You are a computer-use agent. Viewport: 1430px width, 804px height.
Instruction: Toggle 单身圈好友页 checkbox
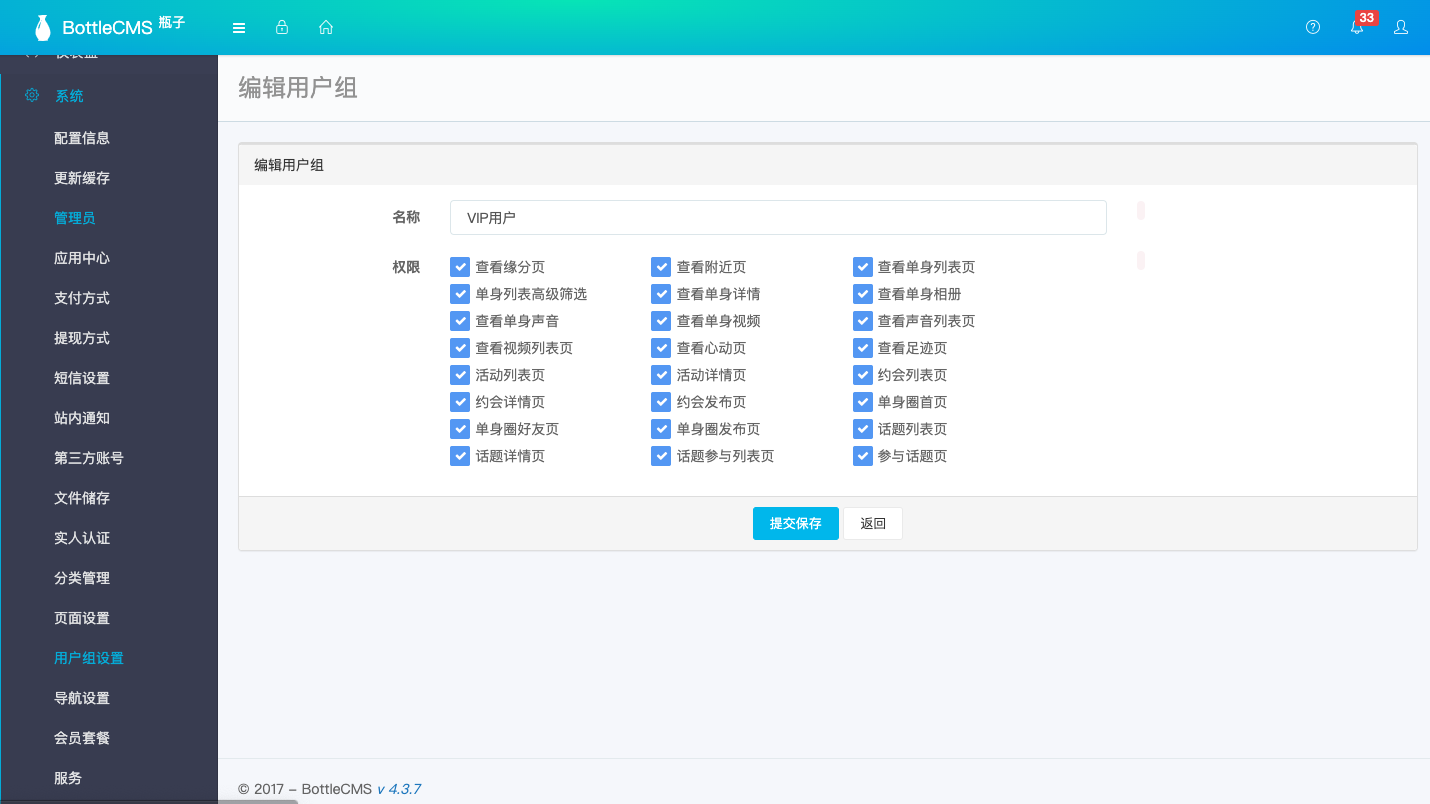(x=460, y=429)
